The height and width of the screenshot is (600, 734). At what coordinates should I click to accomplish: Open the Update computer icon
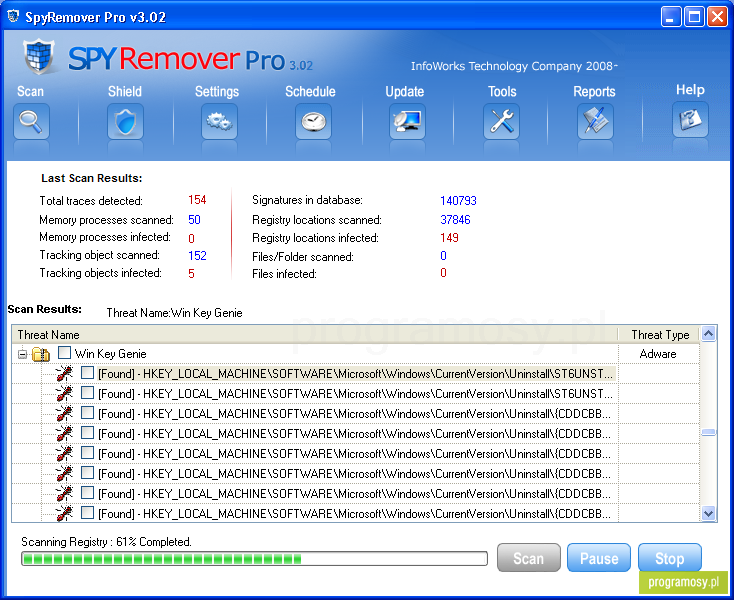click(407, 122)
